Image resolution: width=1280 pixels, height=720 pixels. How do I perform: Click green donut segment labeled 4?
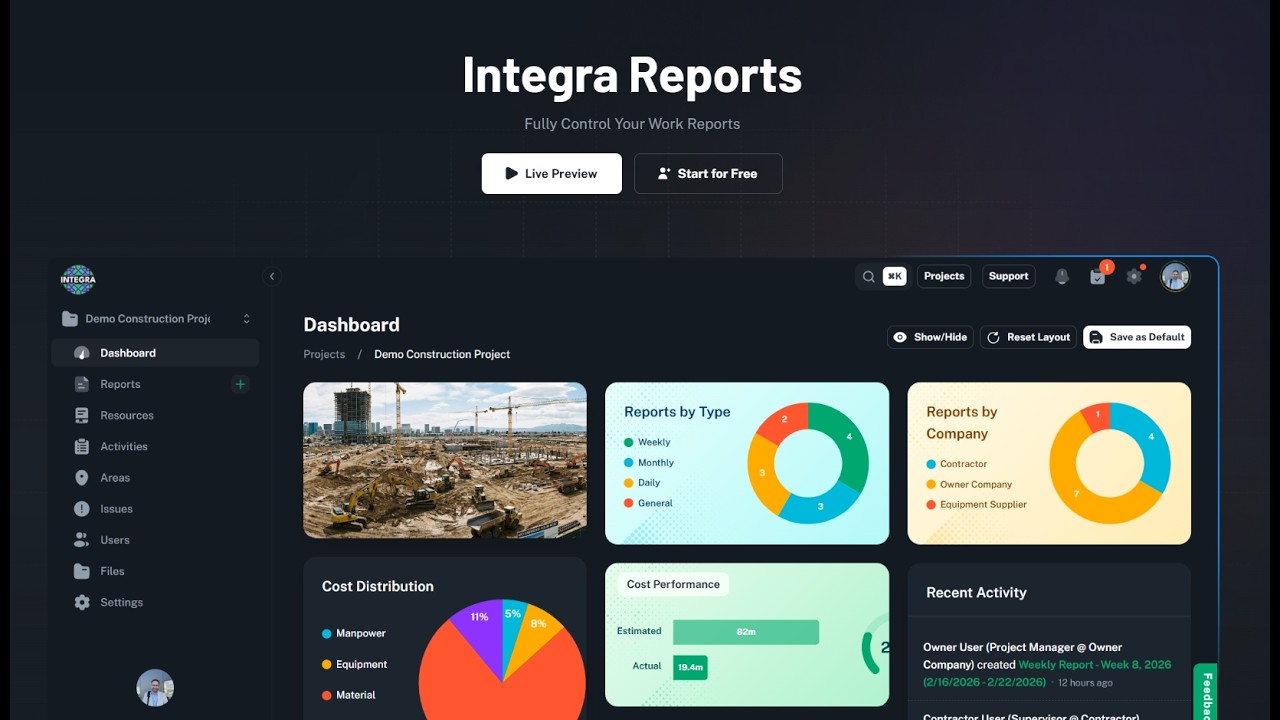click(848, 438)
